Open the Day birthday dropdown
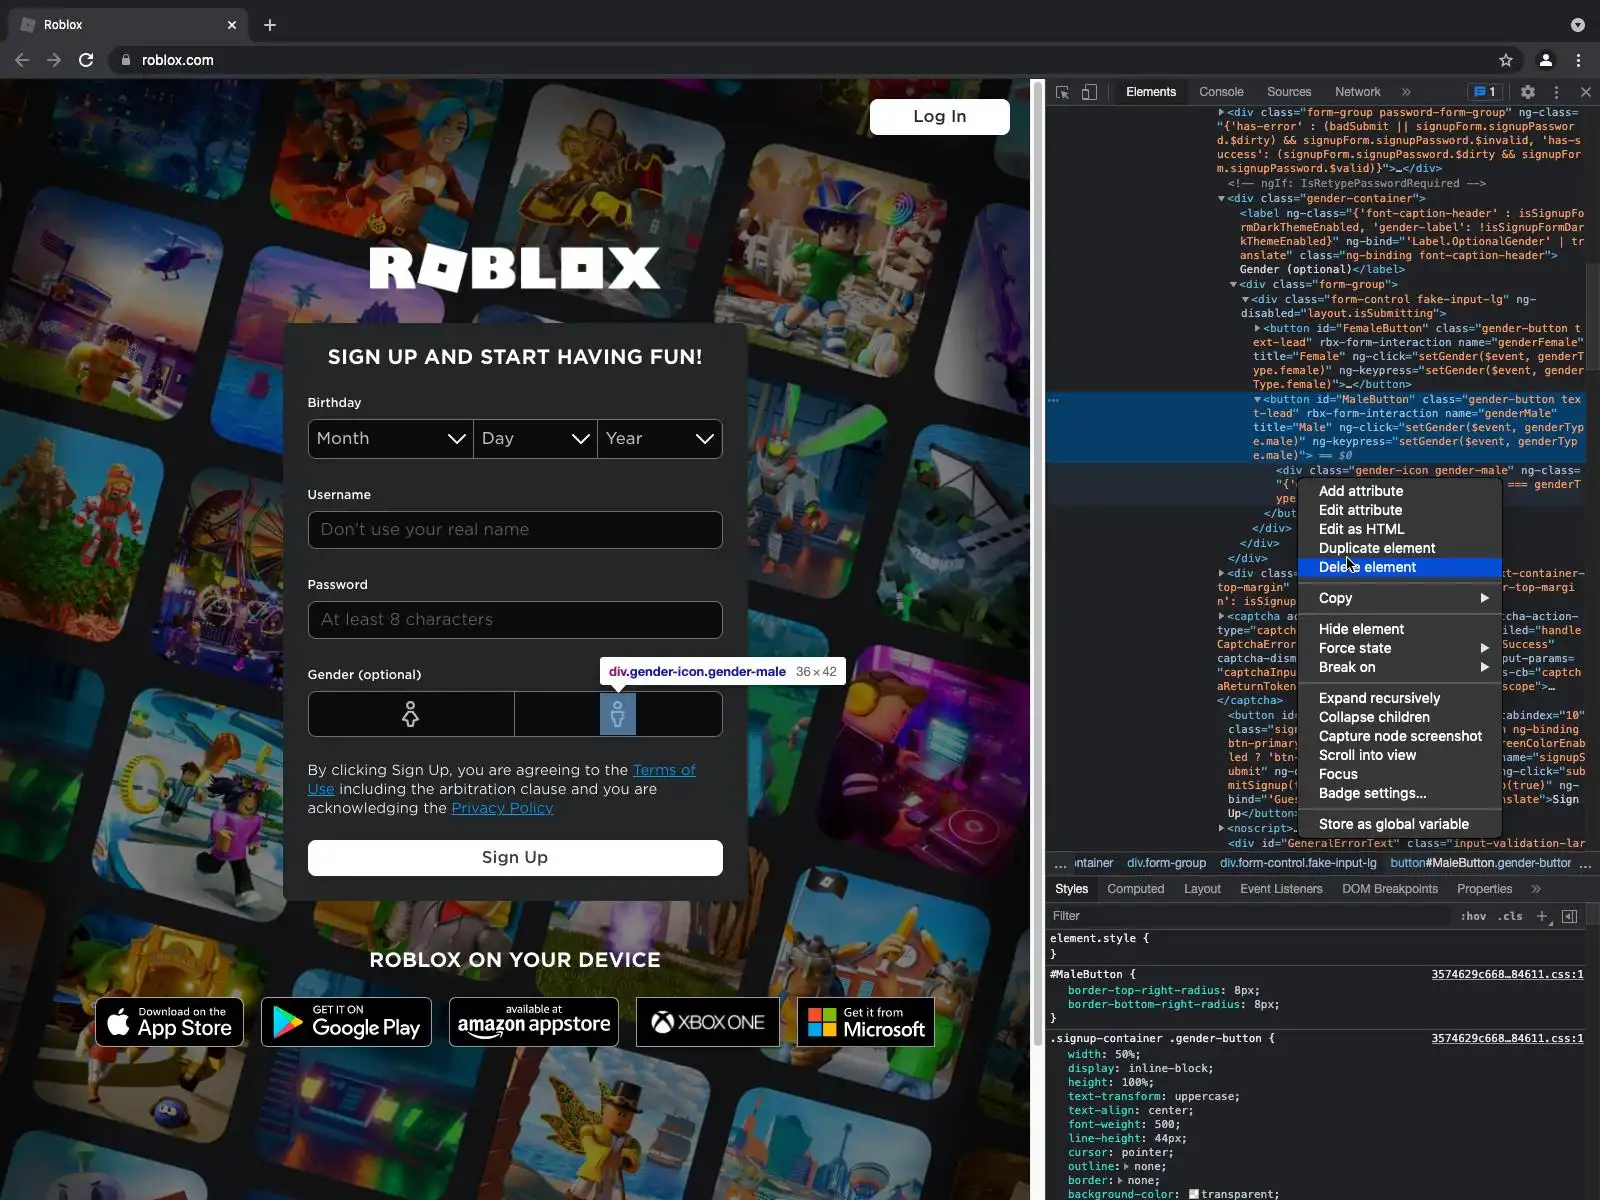Viewport: 1600px width, 1200px height. [x=535, y=439]
